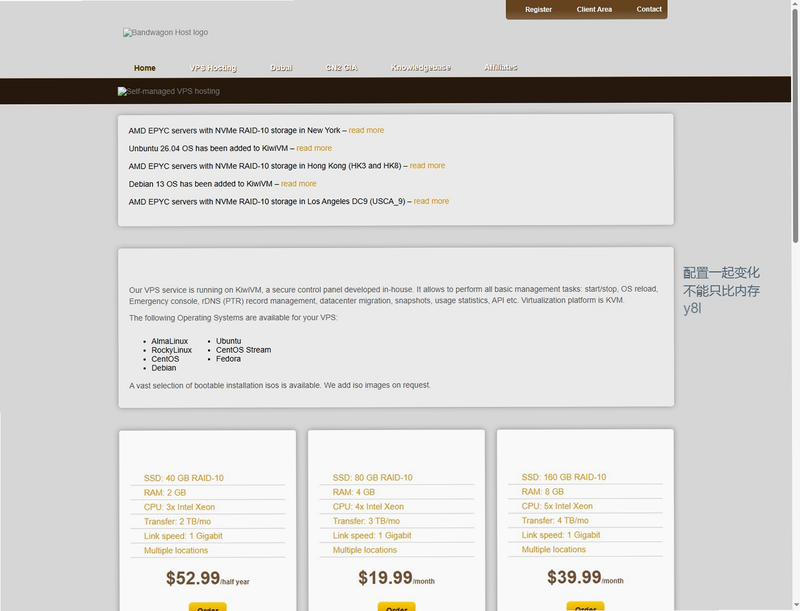Open the Contact page
The image size is (800, 611).
(x=648, y=9)
